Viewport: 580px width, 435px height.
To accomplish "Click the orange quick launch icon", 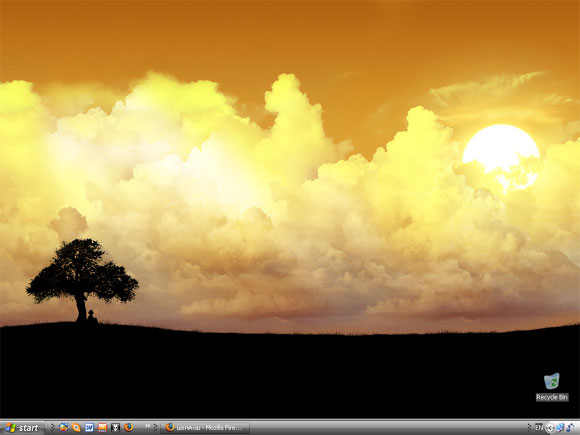I will pos(77,428).
